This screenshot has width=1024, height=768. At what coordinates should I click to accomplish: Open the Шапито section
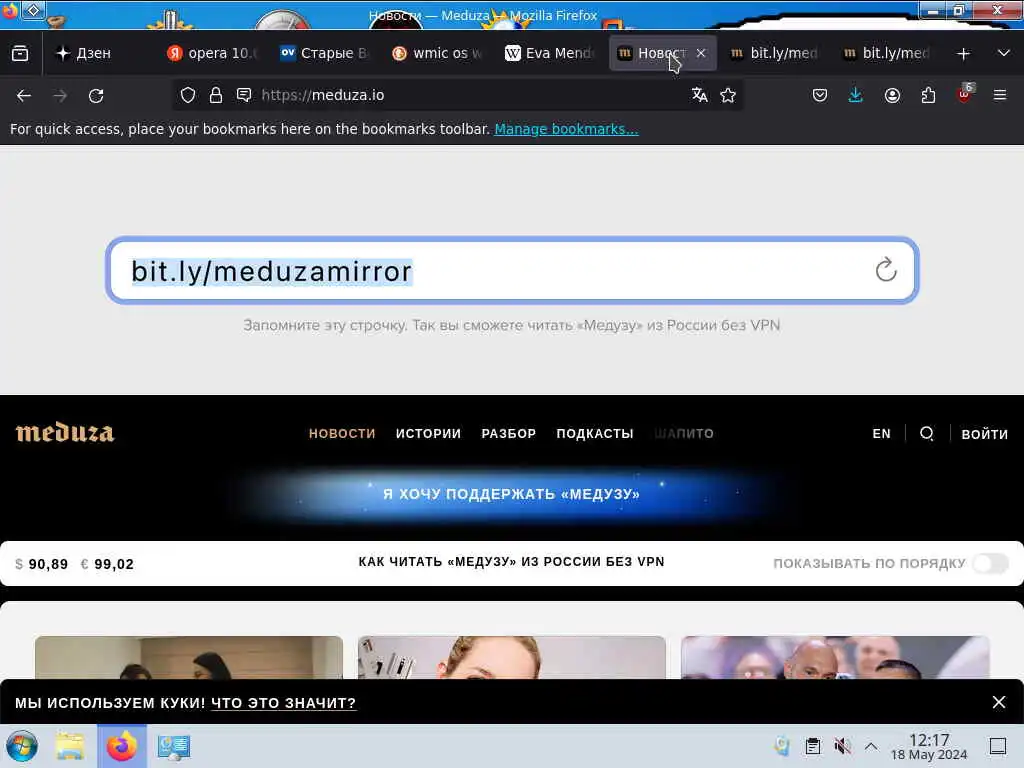pos(684,434)
